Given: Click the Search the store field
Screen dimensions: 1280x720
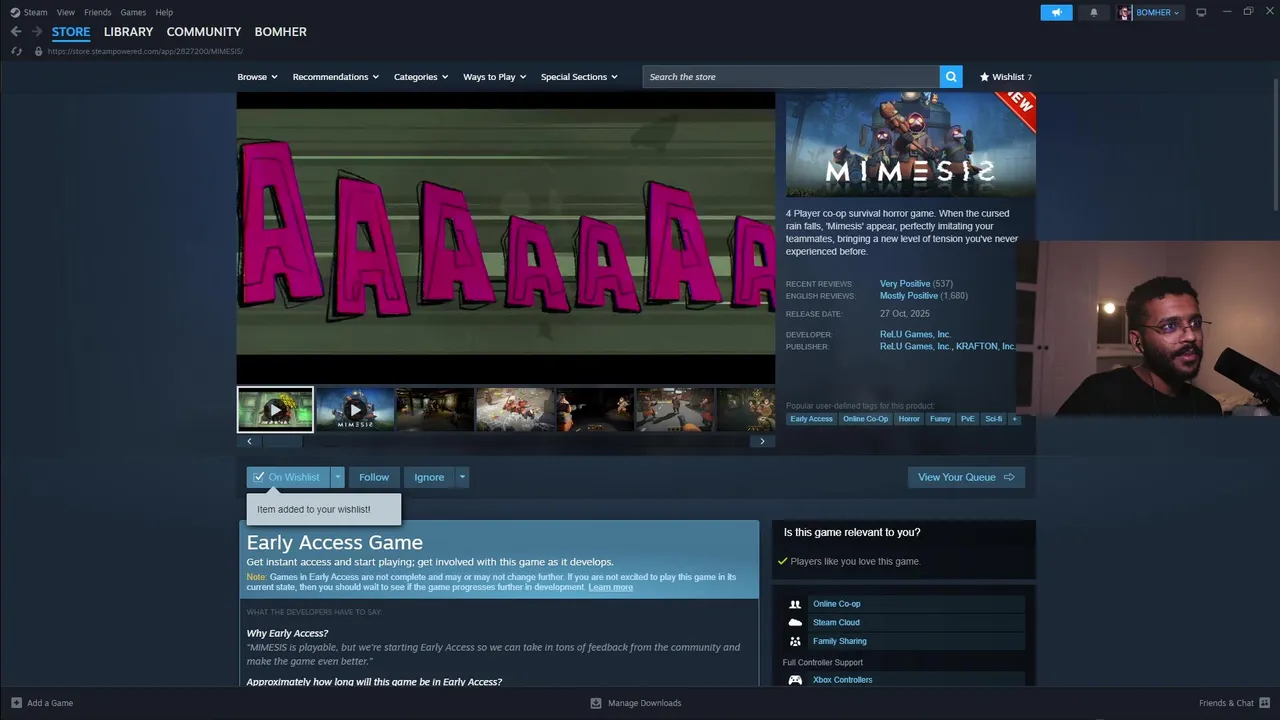Looking at the screenshot, I should click(x=791, y=77).
